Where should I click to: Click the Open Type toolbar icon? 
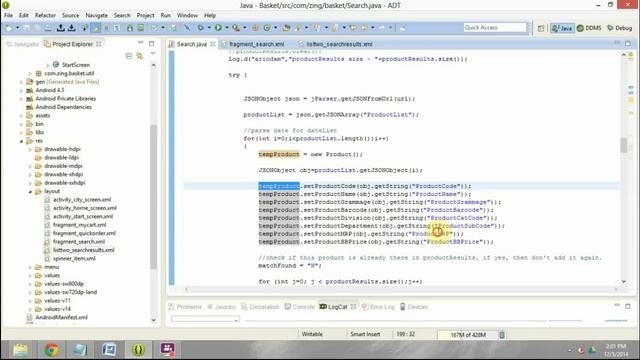(x=286, y=28)
